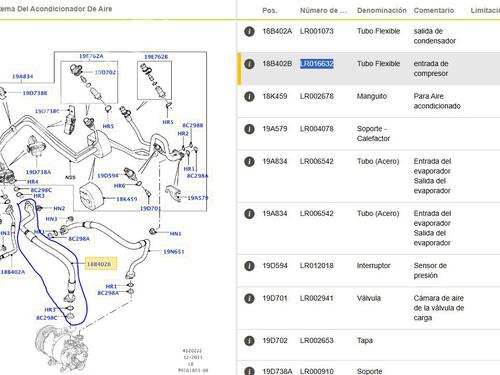
Task: Click 19A834 label in diagram
Action: click(x=22, y=76)
